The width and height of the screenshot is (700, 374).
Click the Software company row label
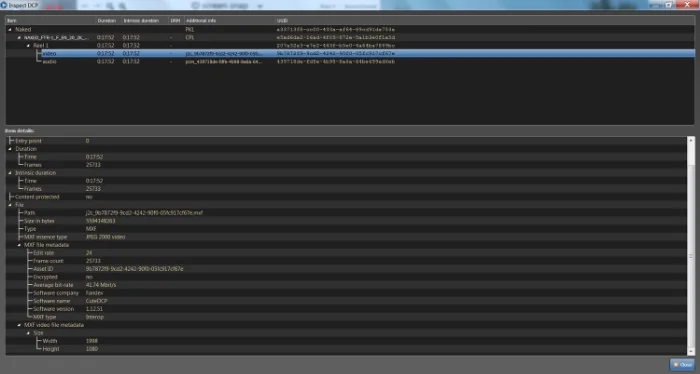56,293
